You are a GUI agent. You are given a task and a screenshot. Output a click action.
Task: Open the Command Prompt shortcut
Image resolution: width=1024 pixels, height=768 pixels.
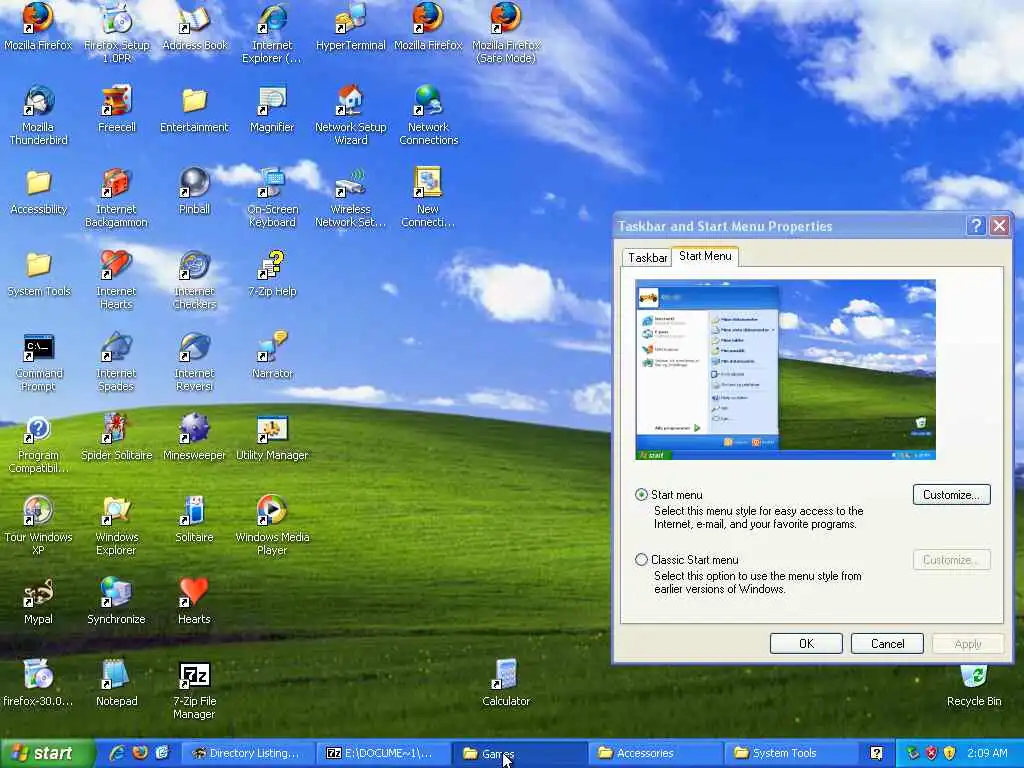click(x=39, y=361)
